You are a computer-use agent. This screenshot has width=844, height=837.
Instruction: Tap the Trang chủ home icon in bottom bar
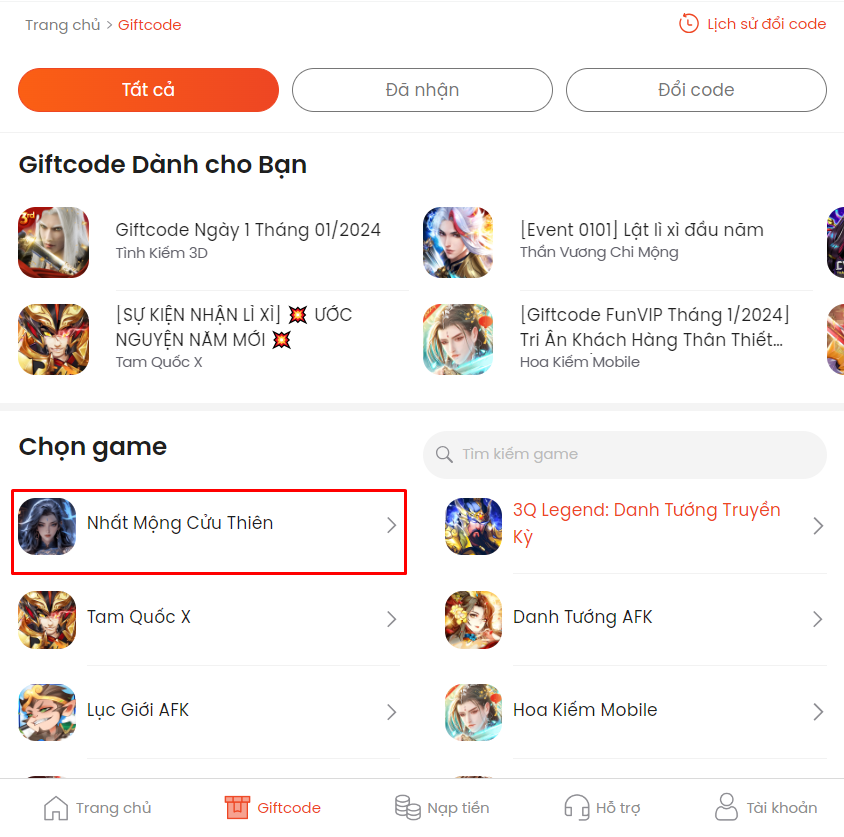coord(56,807)
